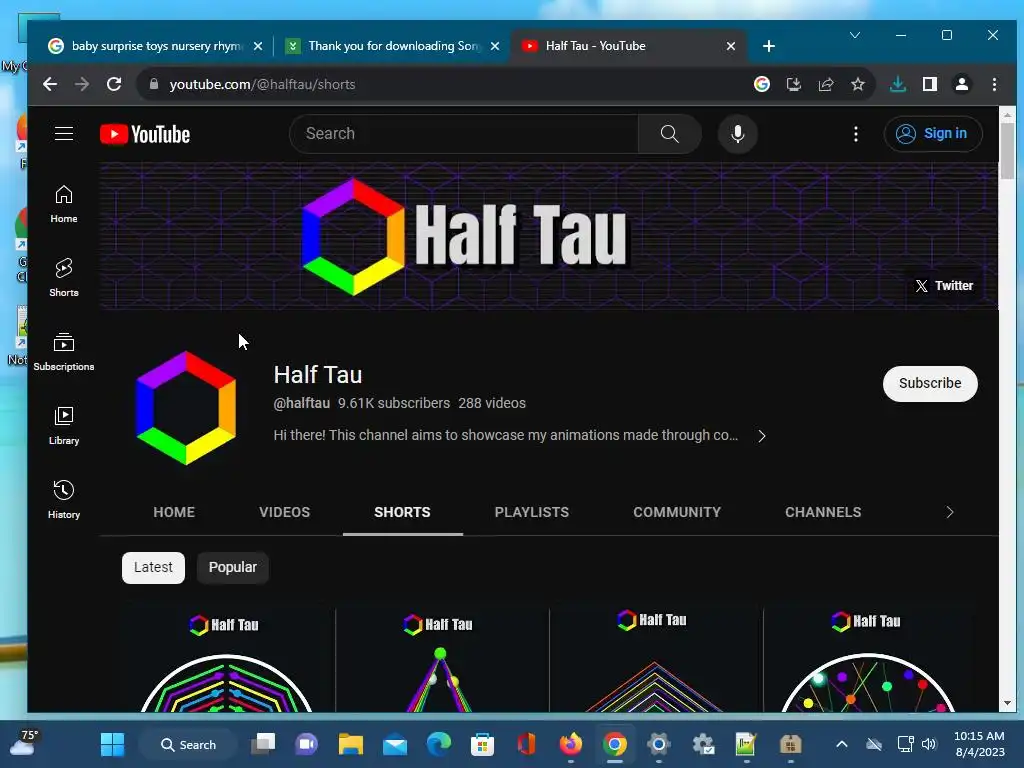Open the first short with concentric polygons
The height and width of the screenshot is (768, 1024).
tap(227, 660)
